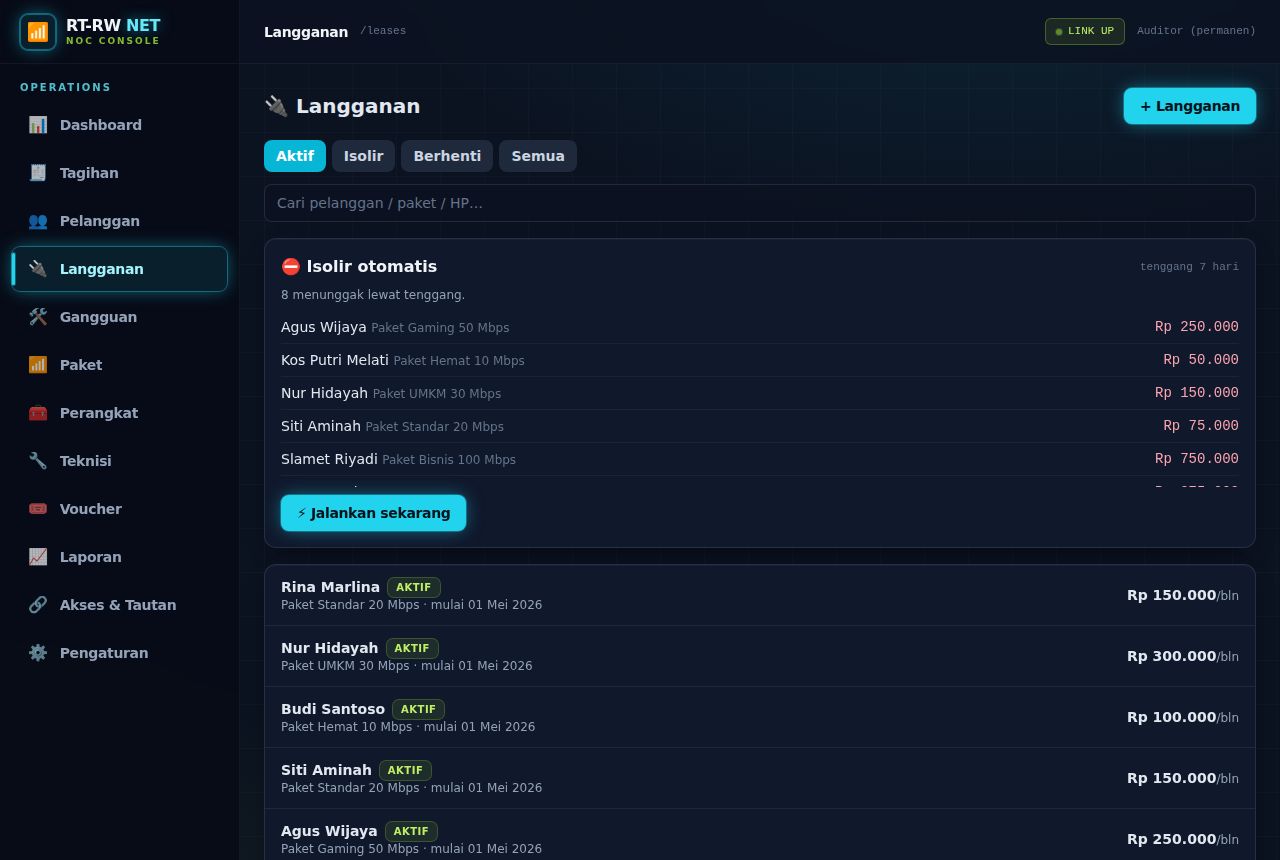Click the RT-RW NET logo icon
Image resolution: width=1280 pixels, height=860 pixels.
click(38, 32)
